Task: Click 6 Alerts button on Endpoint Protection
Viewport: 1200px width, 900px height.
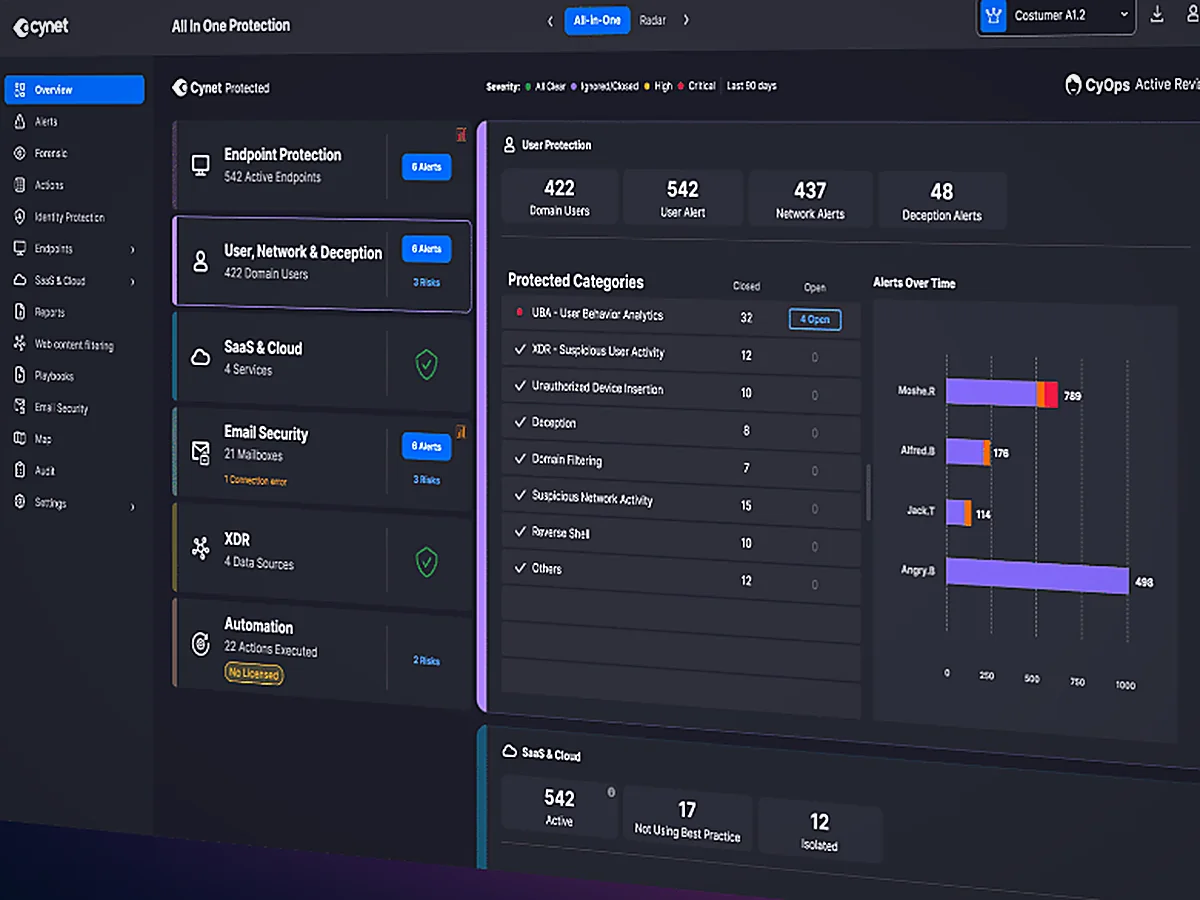Action: [427, 167]
